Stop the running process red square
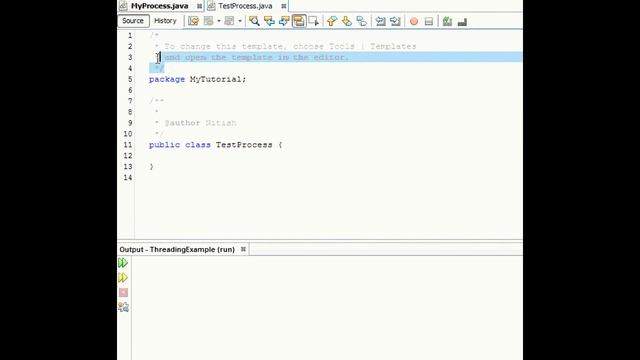 click(x=124, y=292)
